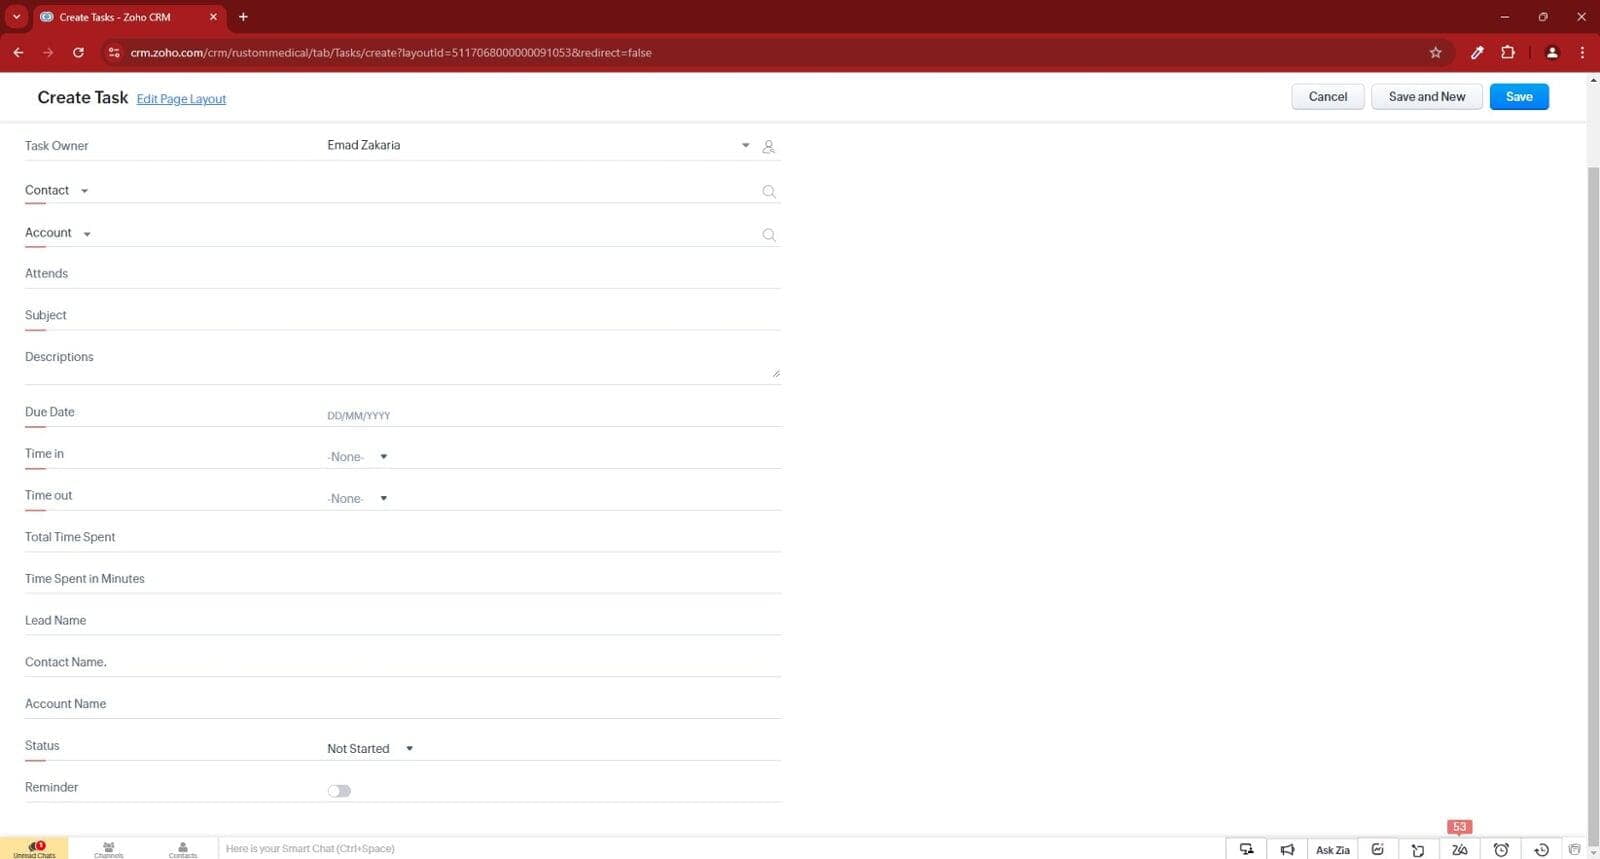Open the Edit Page Layout link
This screenshot has height=859, width=1600.
coord(181,99)
